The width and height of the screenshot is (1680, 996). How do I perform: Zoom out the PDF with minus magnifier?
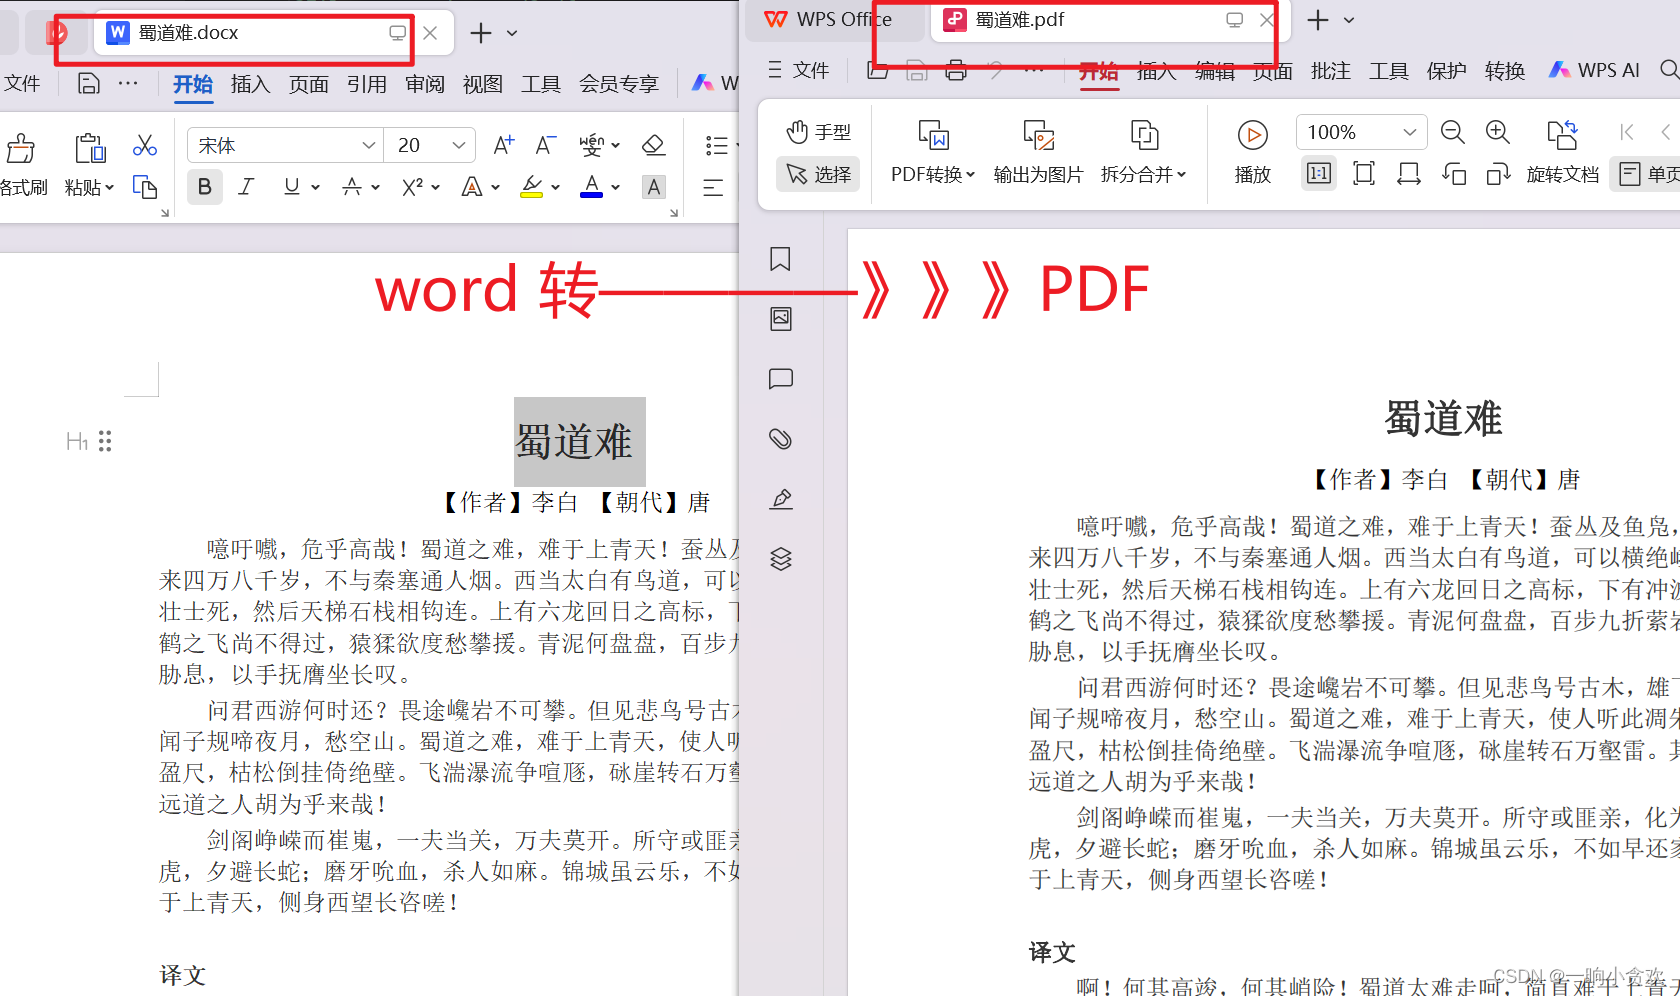pos(1453,132)
